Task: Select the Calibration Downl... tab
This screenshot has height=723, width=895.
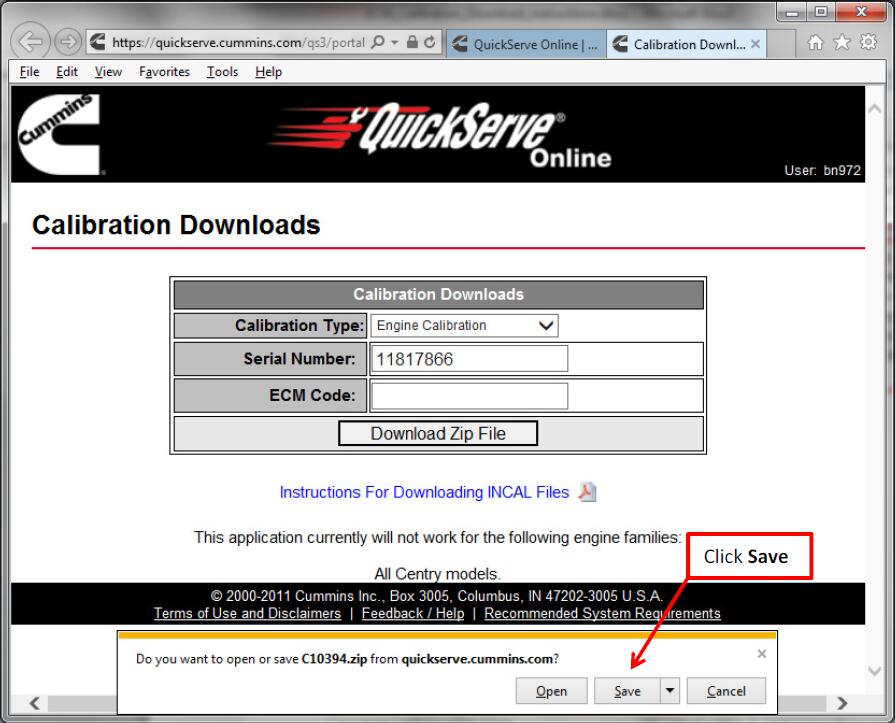Action: (x=686, y=44)
